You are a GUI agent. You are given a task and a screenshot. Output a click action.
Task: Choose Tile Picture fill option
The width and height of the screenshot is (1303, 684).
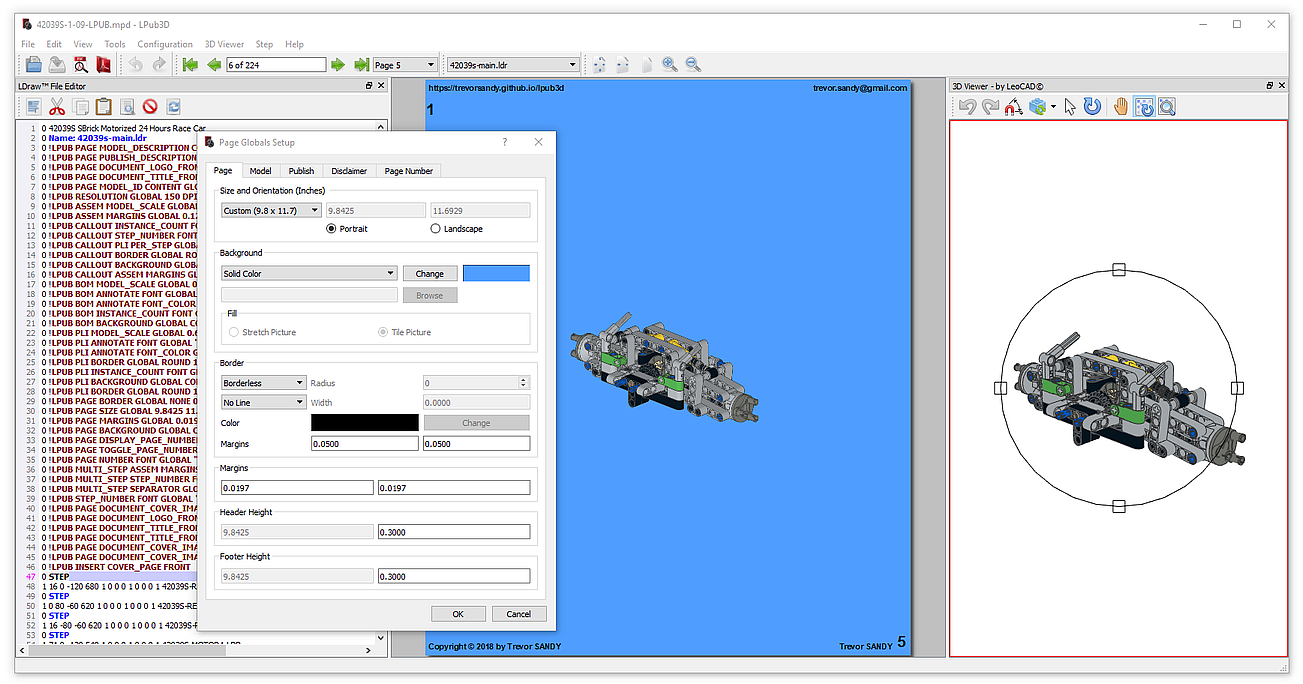click(x=405, y=332)
